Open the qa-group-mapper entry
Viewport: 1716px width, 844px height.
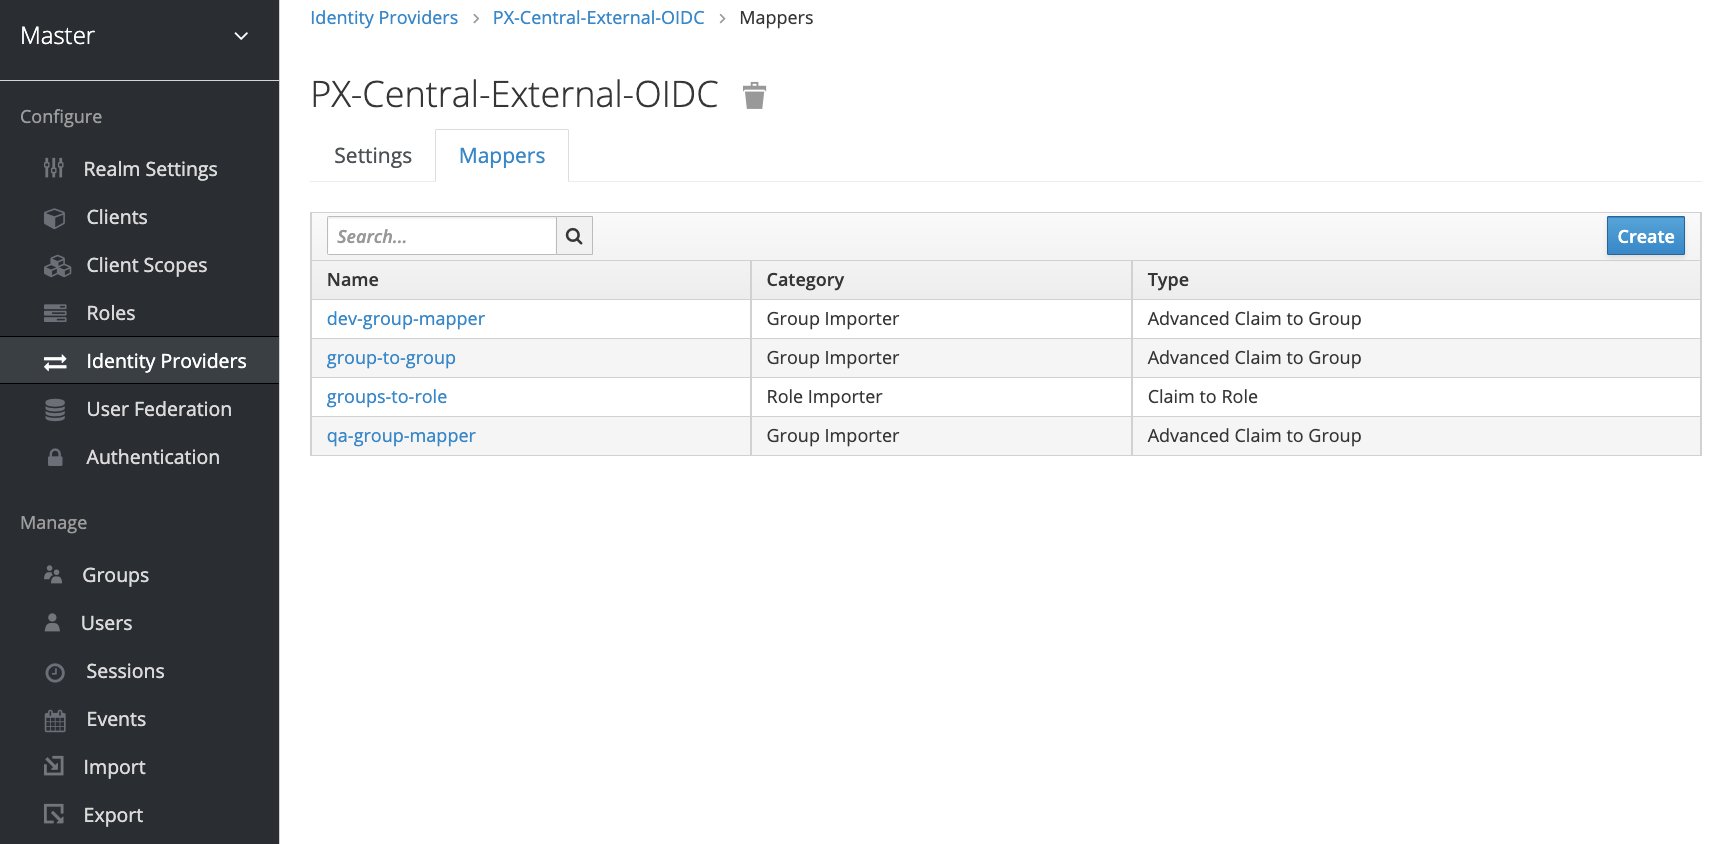[400, 436]
